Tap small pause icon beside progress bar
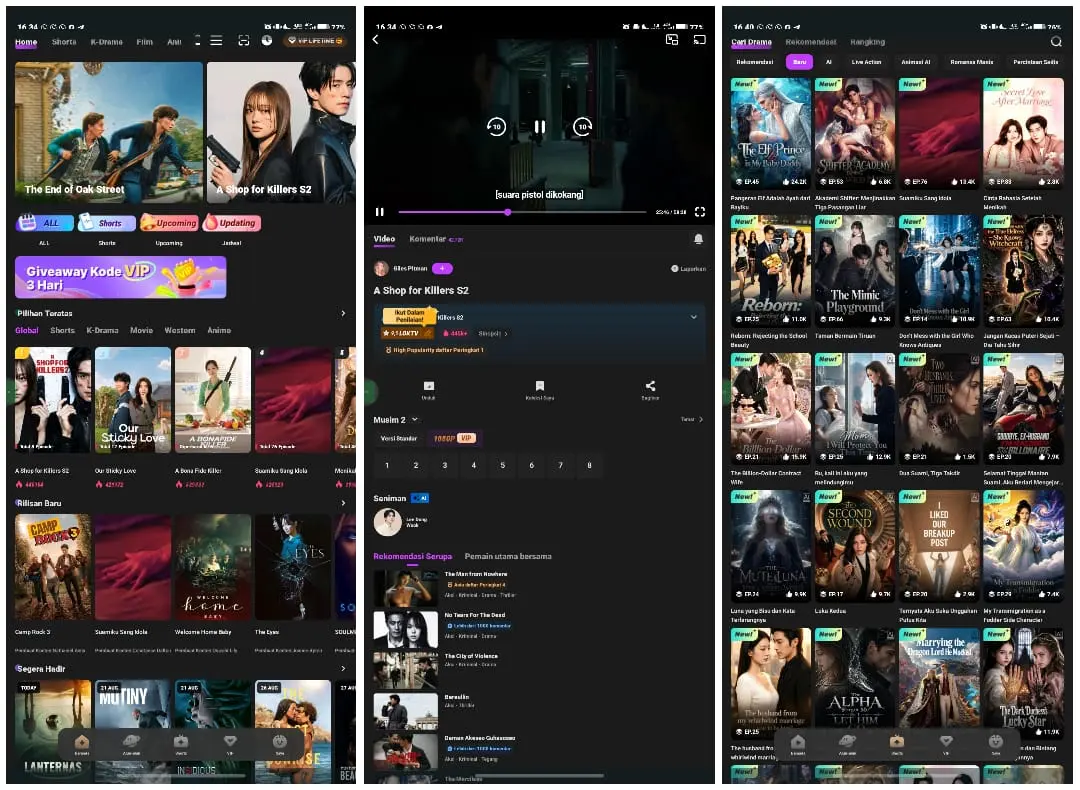This screenshot has width=1080, height=790. (380, 212)
